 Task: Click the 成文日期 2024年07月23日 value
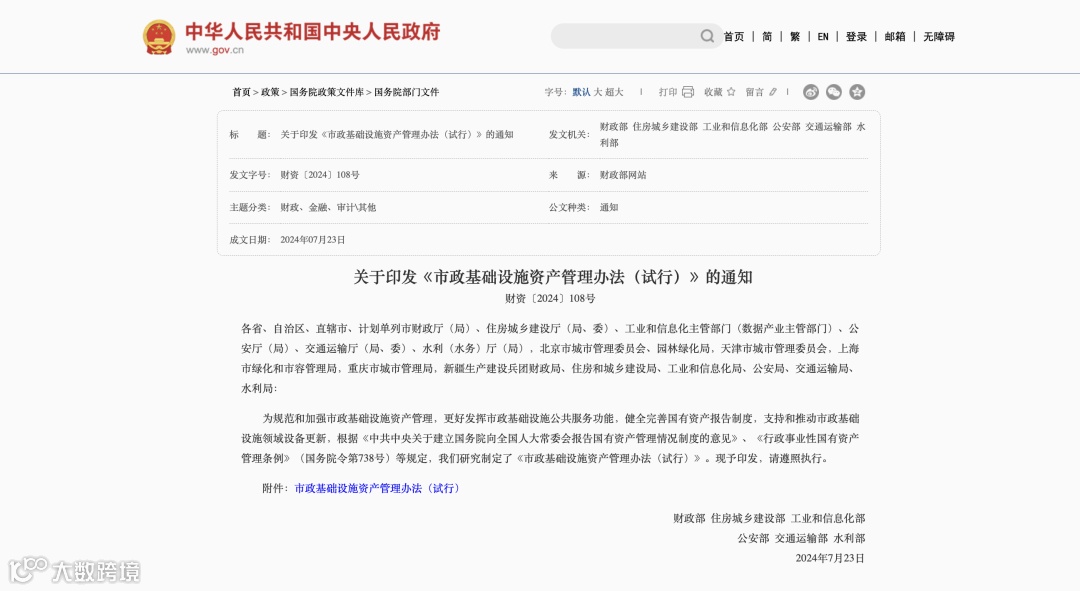313,240
